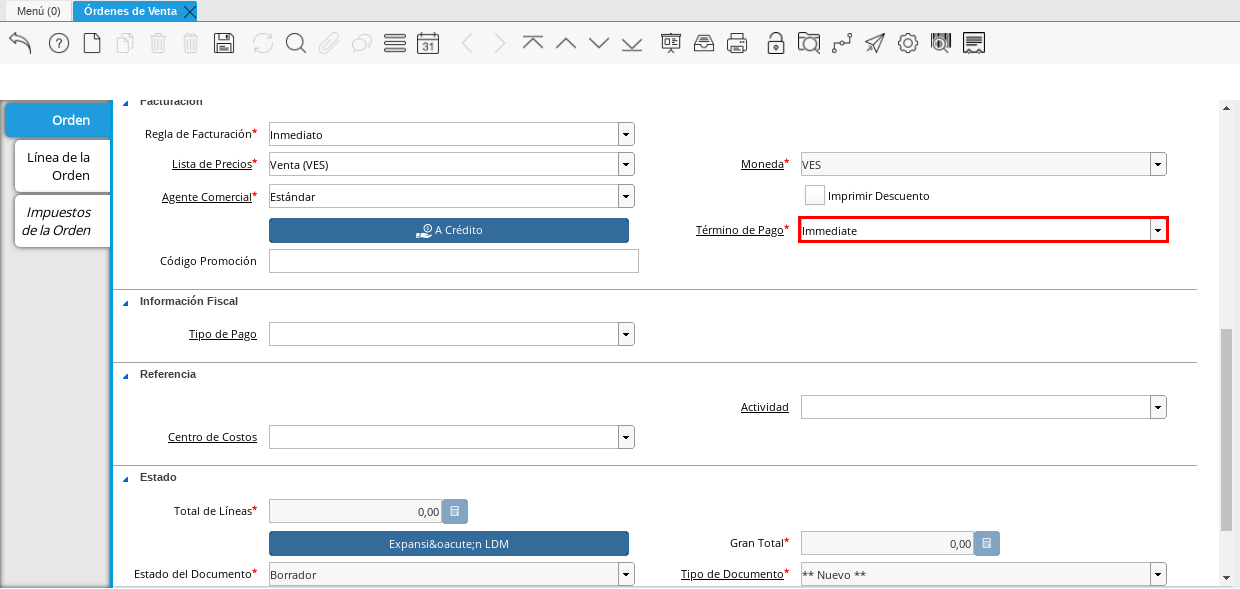Collapse the Información Fiscal section

point(126,302)
